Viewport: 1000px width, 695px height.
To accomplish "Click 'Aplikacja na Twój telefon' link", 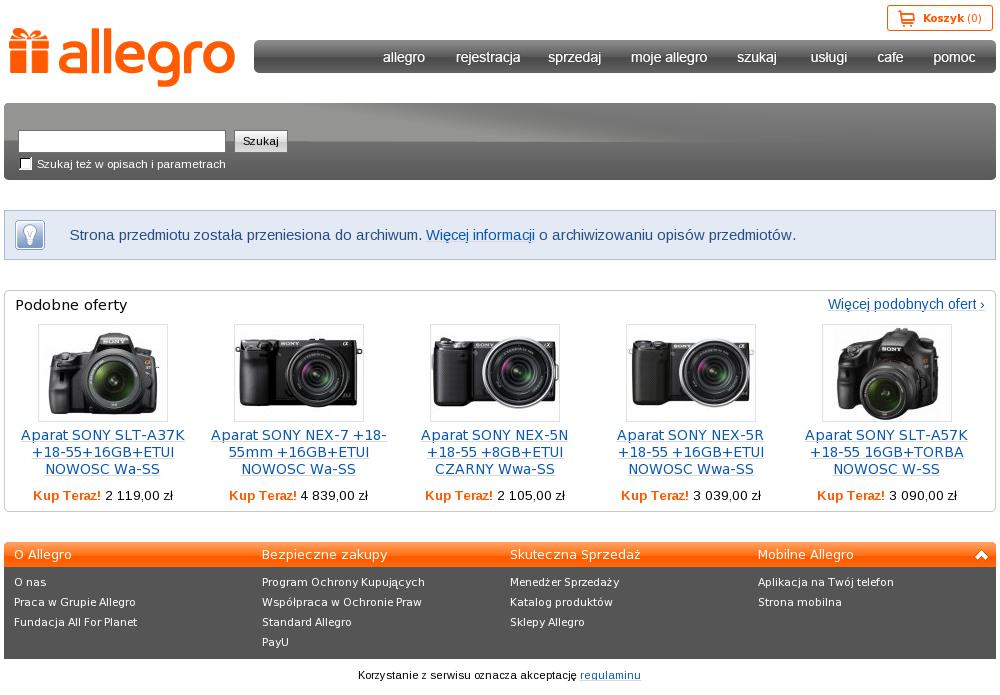I will (x=826, y=582).
